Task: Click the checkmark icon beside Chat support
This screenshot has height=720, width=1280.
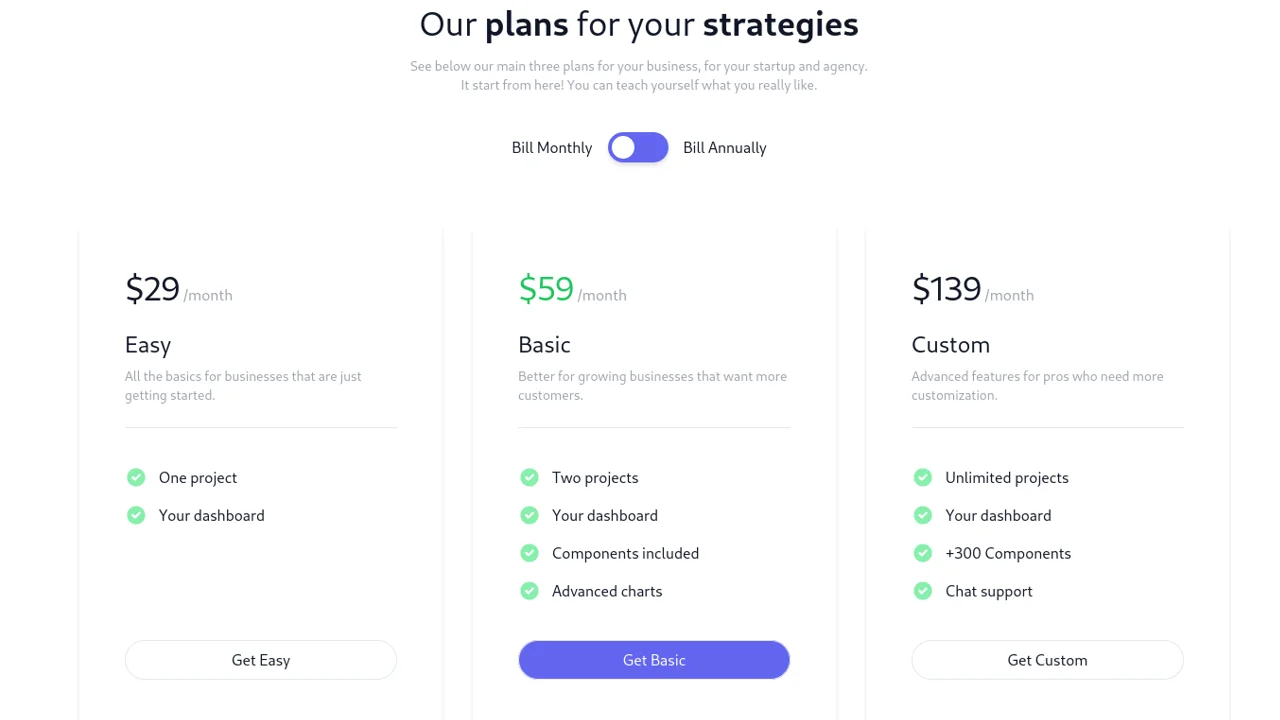Action: click(x=922, y=591)
